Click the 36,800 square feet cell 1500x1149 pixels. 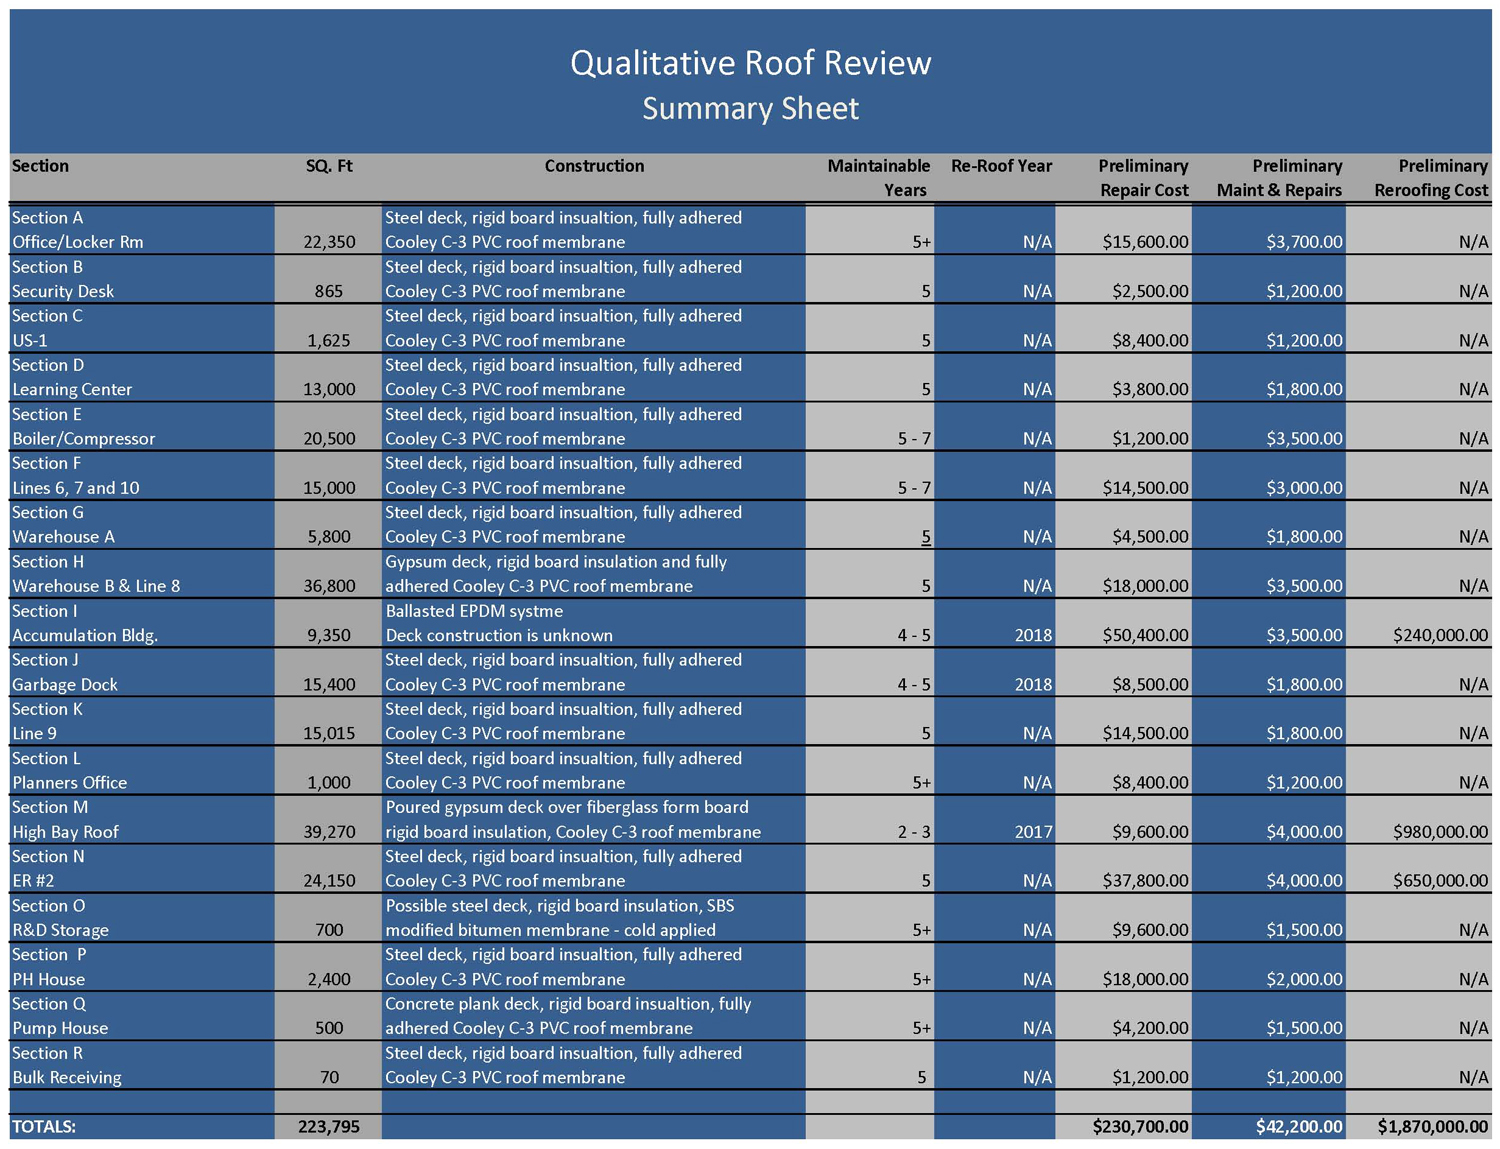(329, 586)
